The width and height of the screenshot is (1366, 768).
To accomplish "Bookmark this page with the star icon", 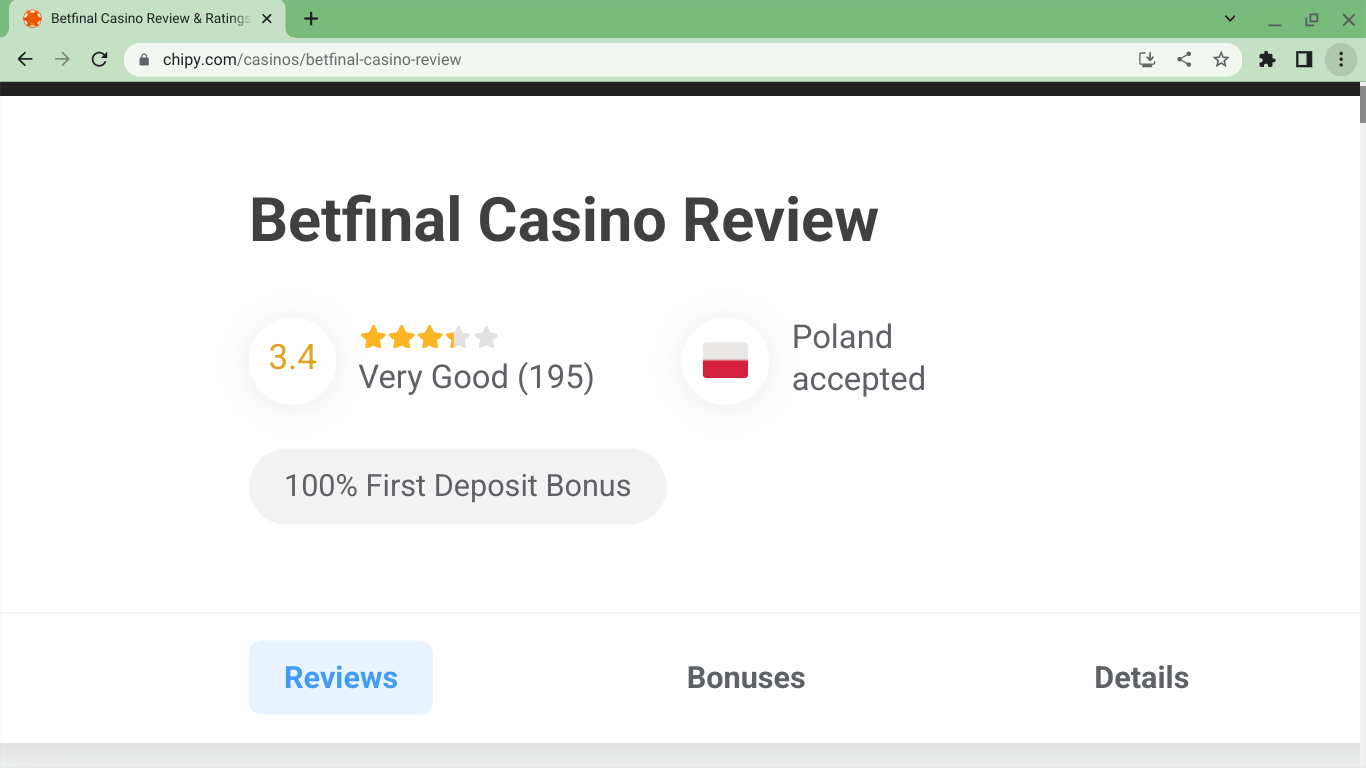I will click(x=1221, y=60).
